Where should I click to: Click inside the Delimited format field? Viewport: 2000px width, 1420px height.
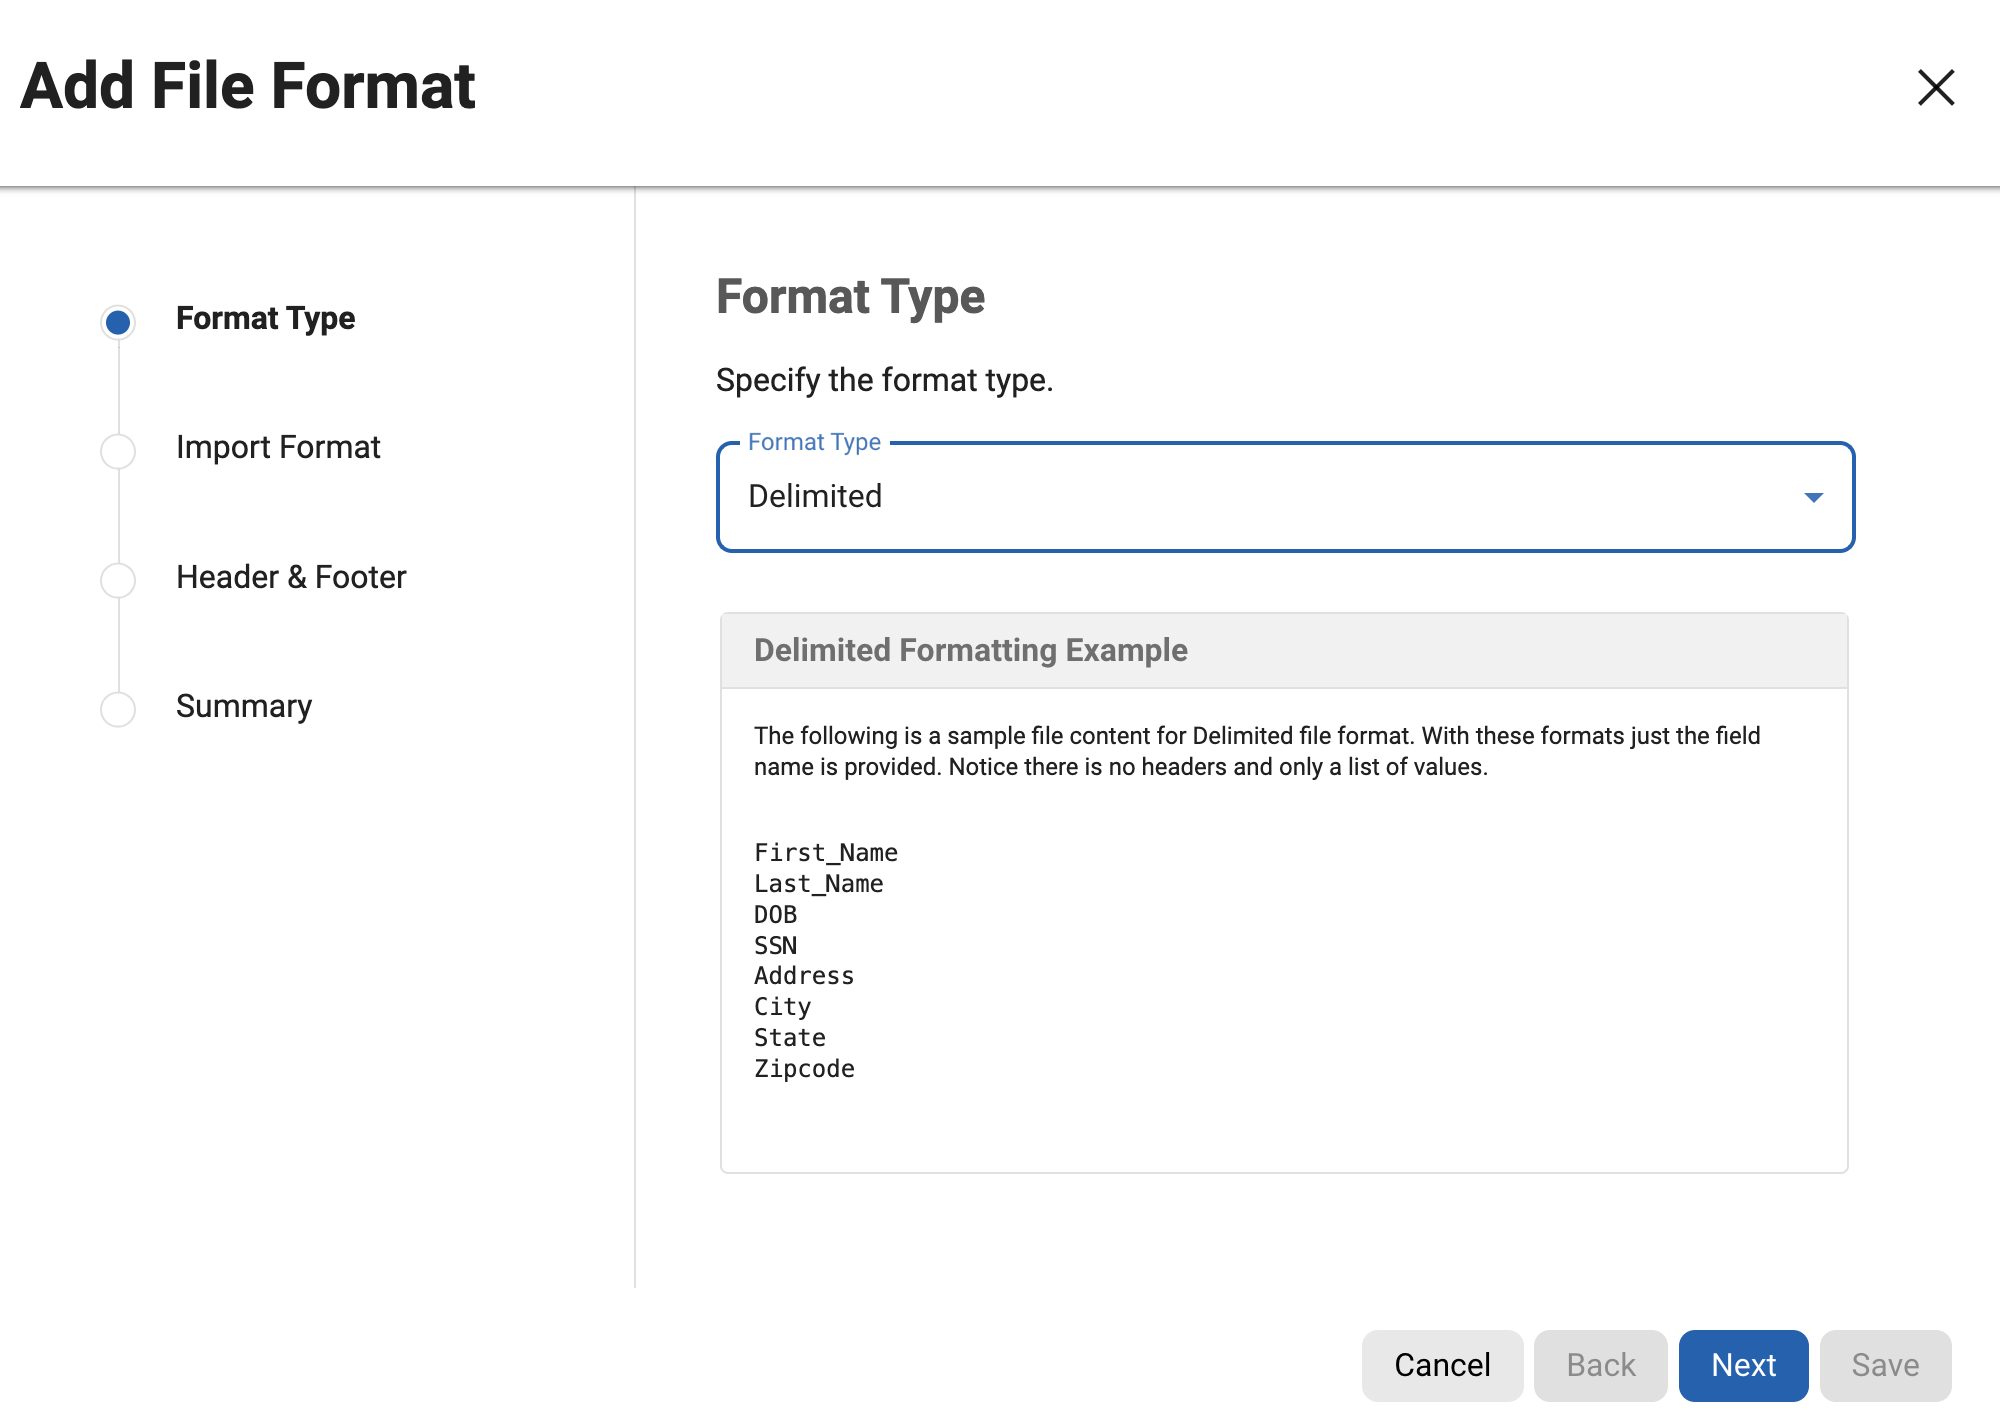pyautogui.click(x=1100, y=497)
